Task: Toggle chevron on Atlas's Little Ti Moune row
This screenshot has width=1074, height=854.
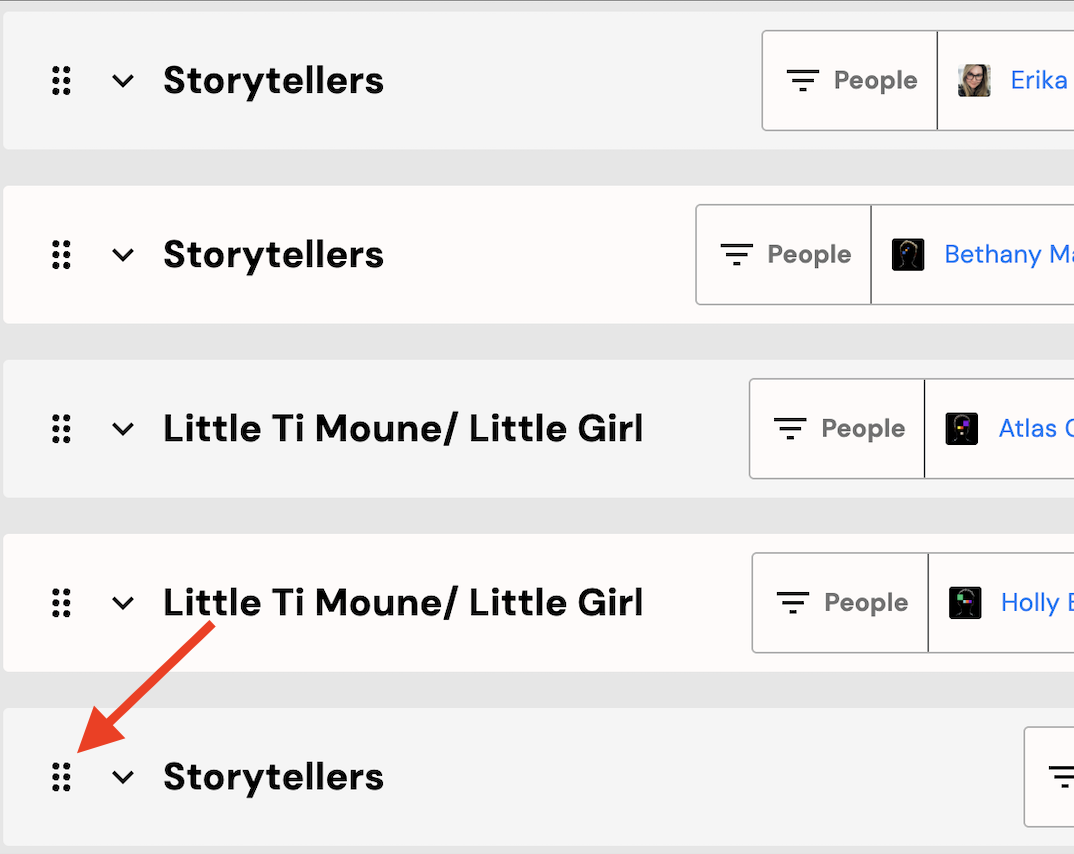Action: [x=123, y=429]
